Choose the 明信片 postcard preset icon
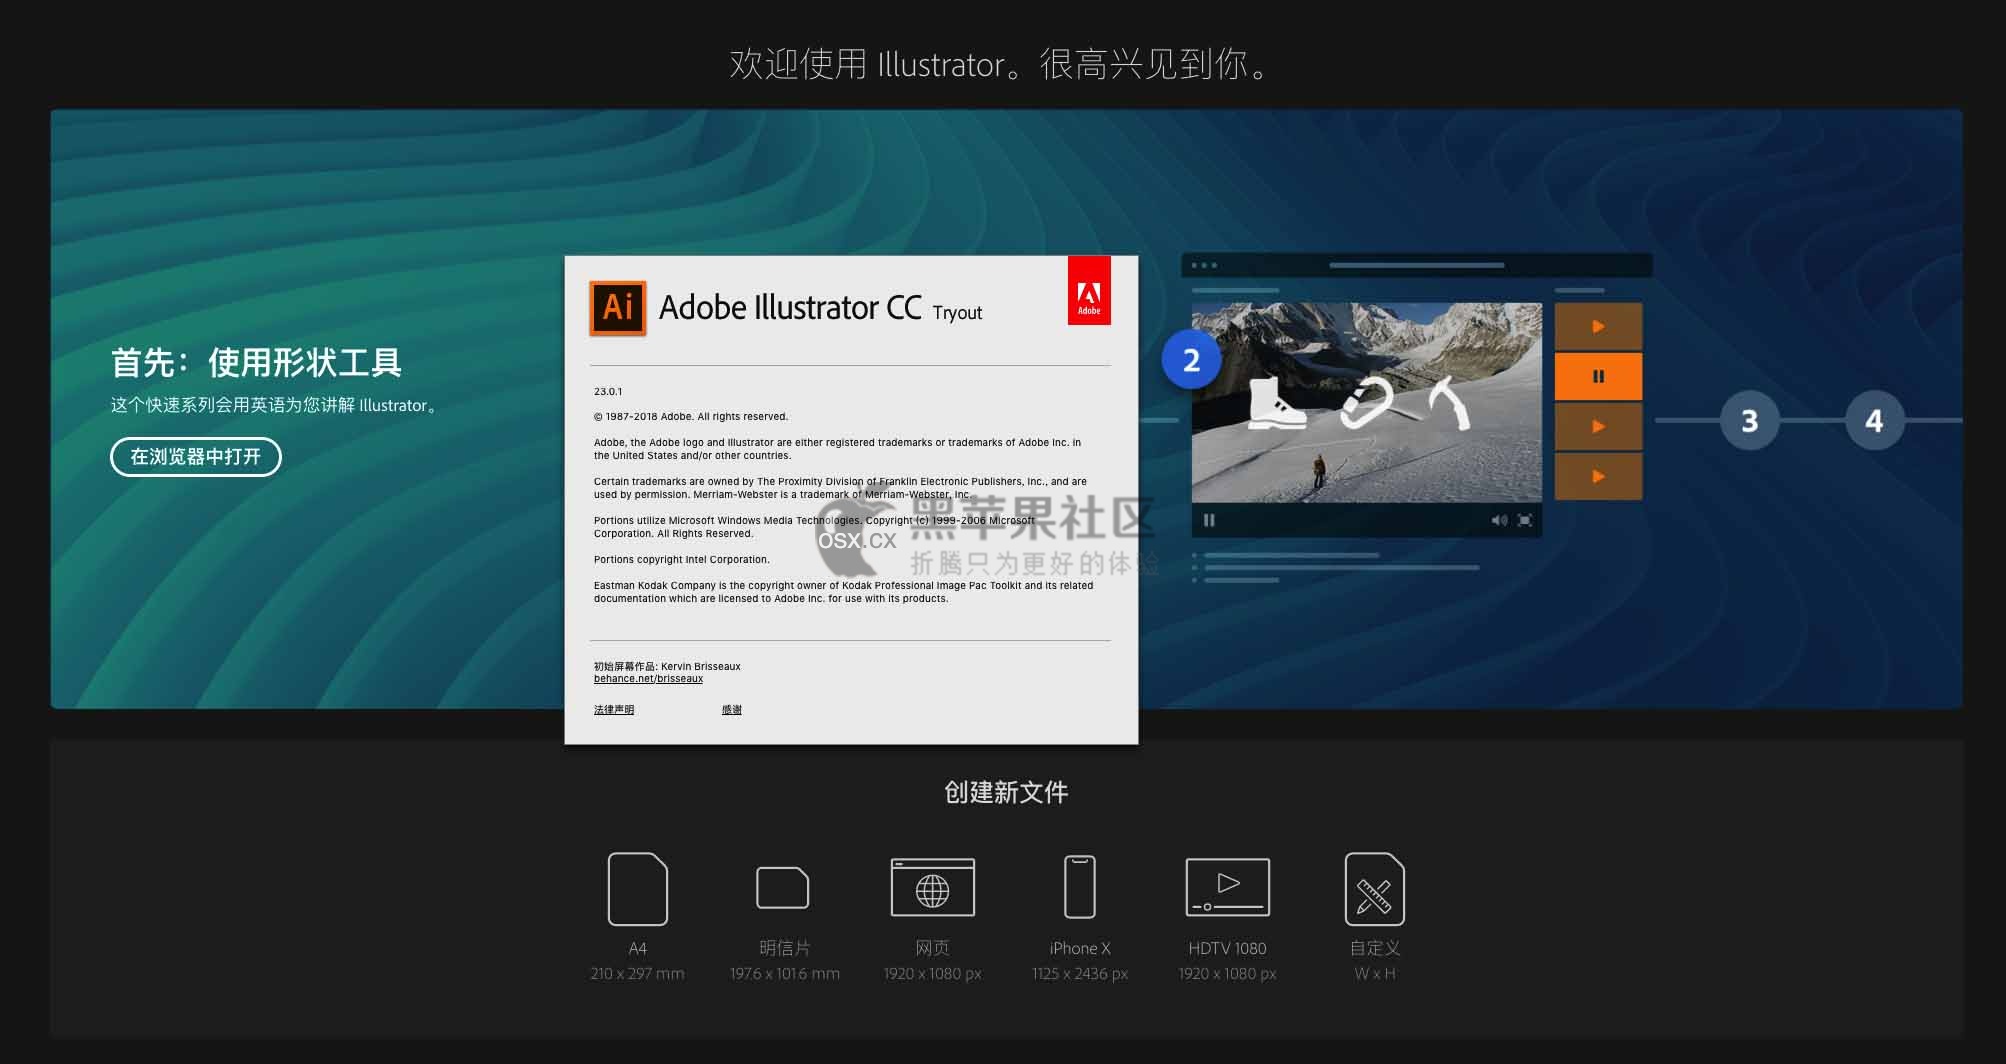This screenshot has height=1064, width=2006. (x=783, y=887)
